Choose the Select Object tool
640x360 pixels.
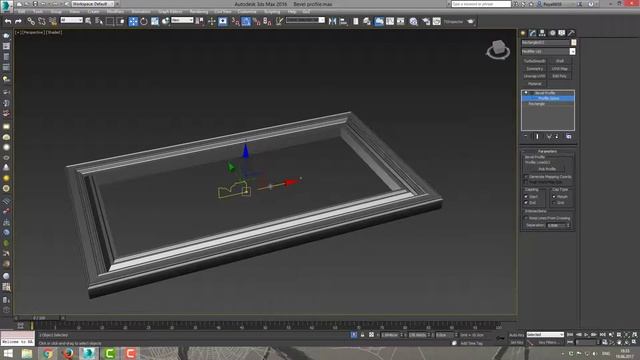pyautogui.click(x=88, y=21)
